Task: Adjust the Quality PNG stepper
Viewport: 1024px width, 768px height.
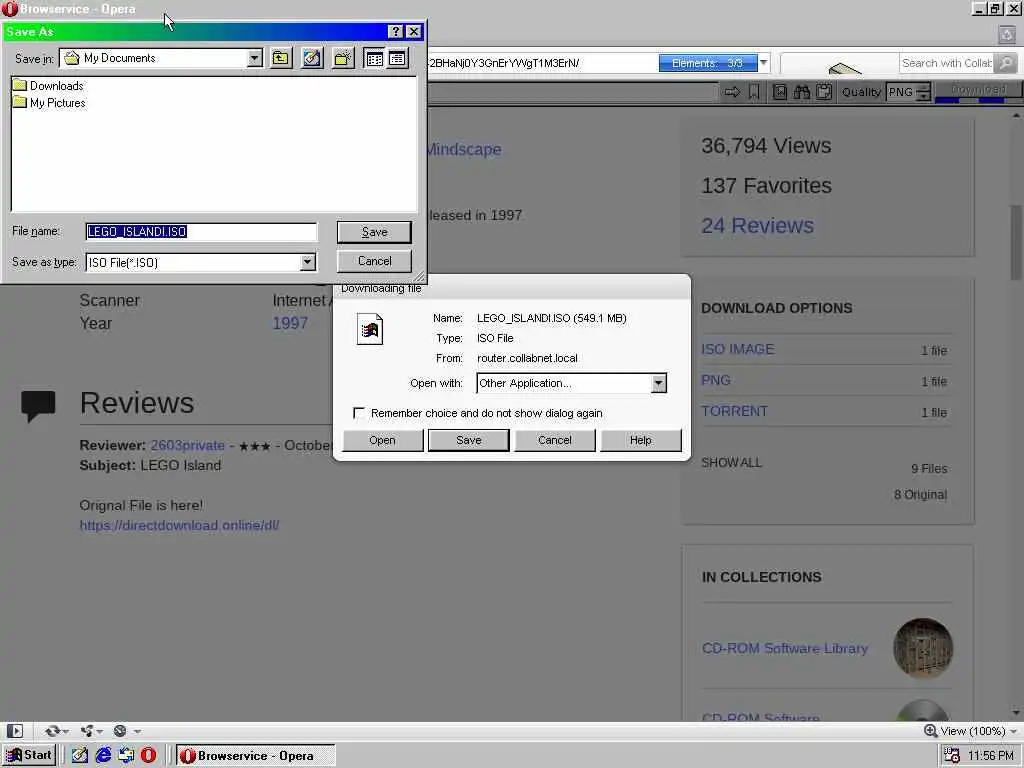Action: 923,92
